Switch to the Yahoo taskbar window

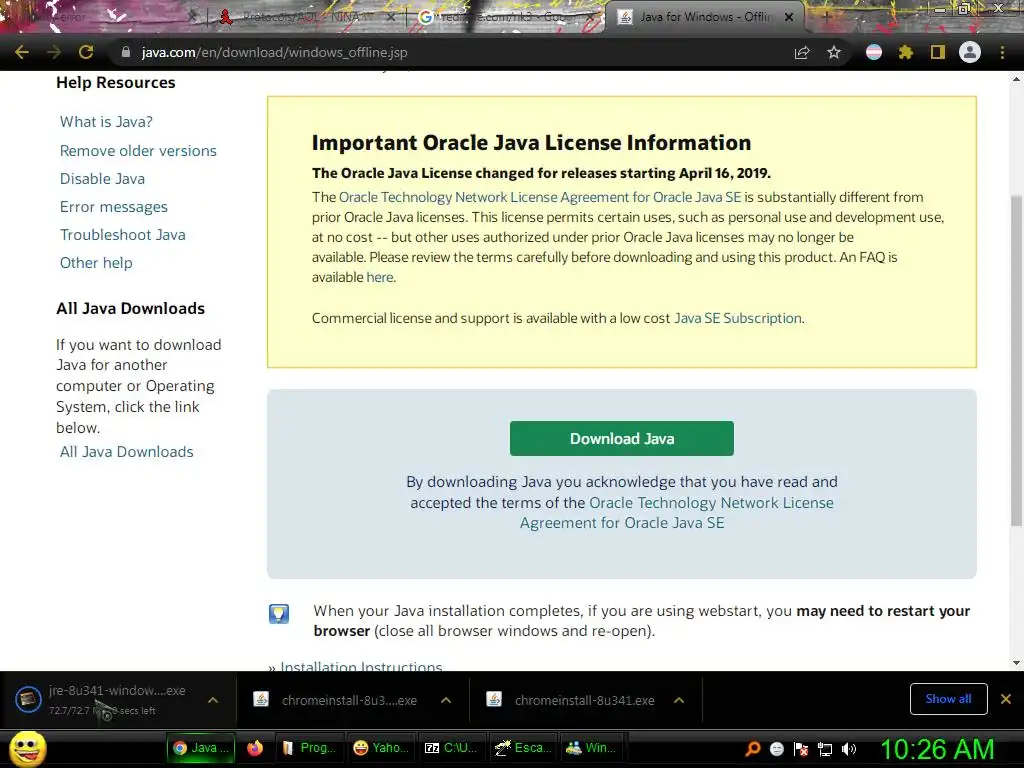click(381, 748)
